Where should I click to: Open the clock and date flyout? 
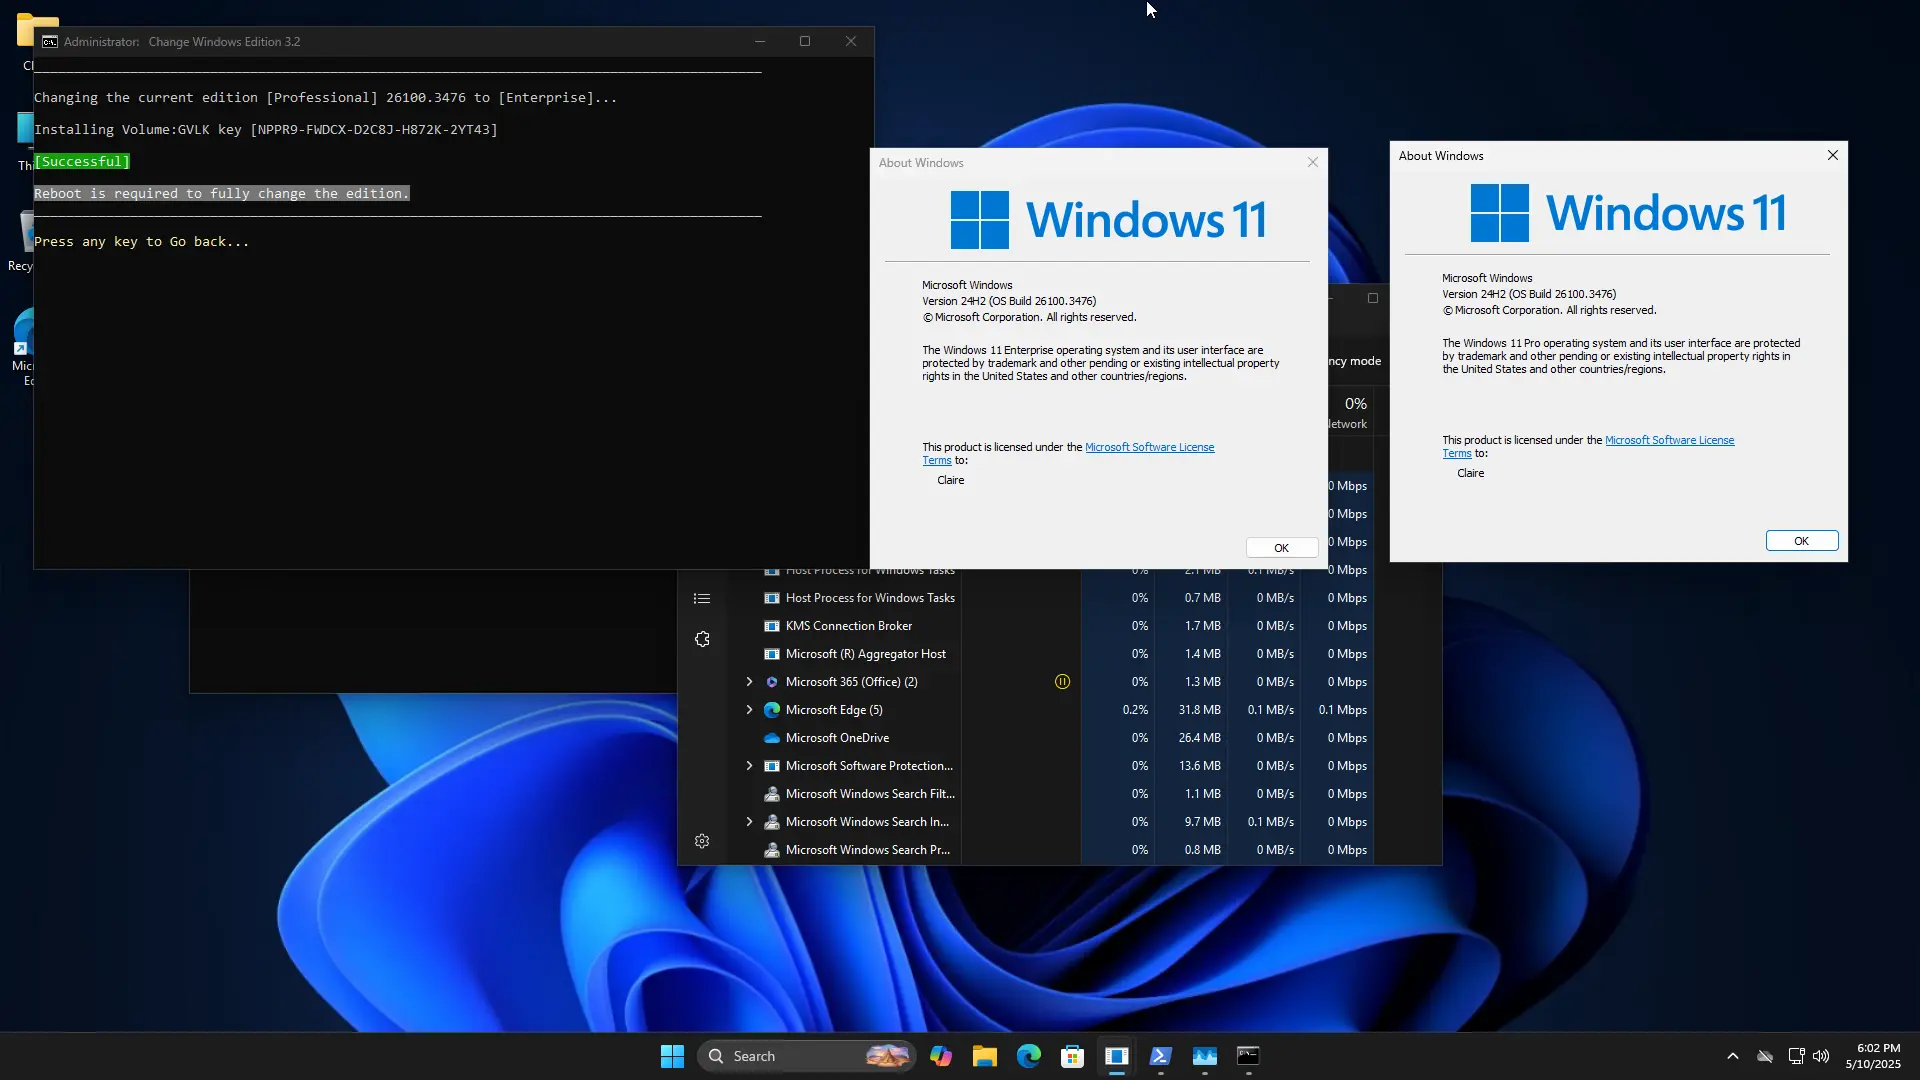coord(1873,1056)
